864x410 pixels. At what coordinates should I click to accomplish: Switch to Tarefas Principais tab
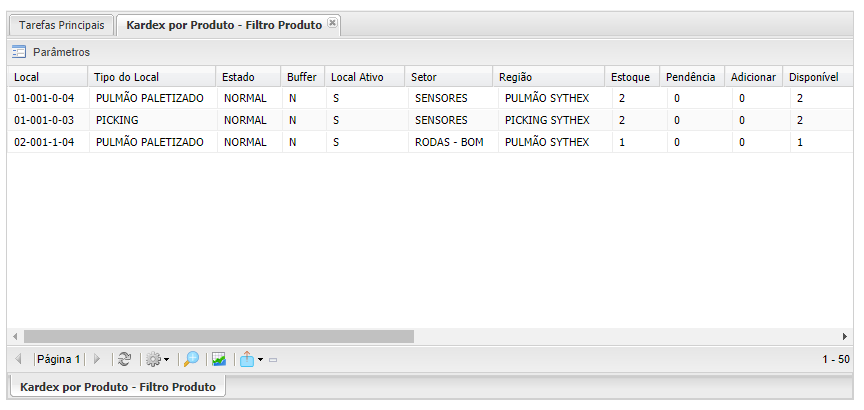coord(62,25)
